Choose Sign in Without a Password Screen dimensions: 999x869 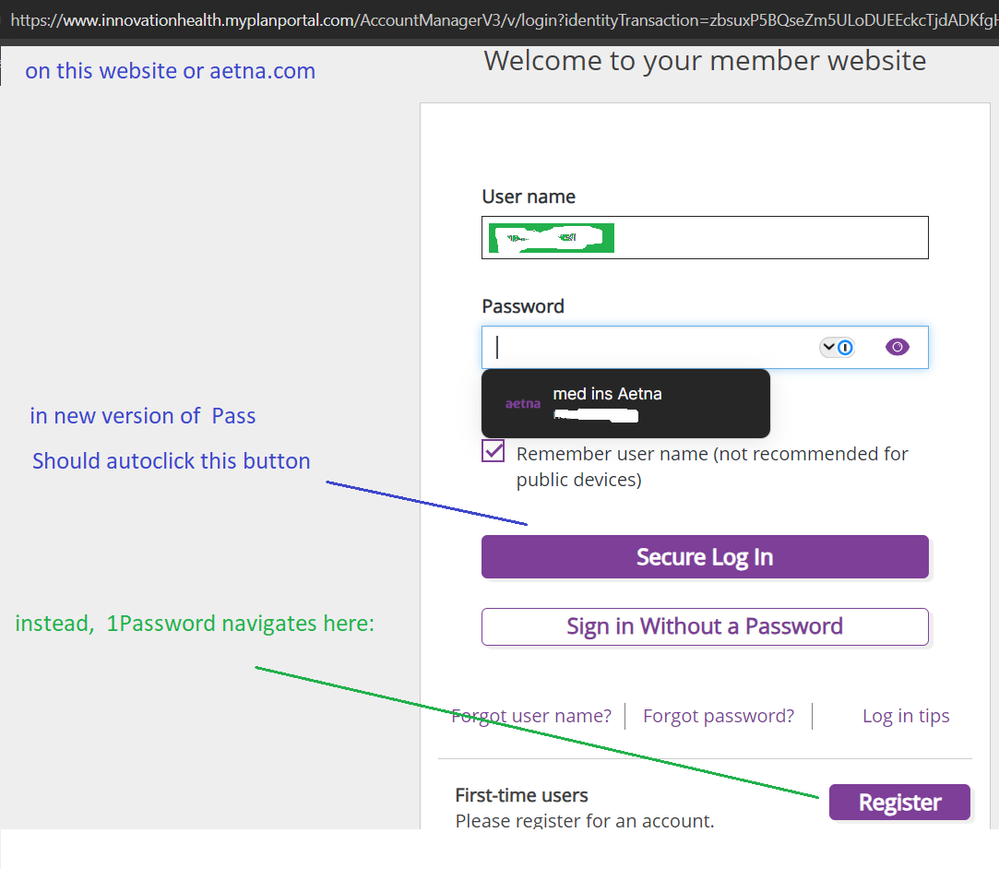pyautogui.click(x=704, y=627)
